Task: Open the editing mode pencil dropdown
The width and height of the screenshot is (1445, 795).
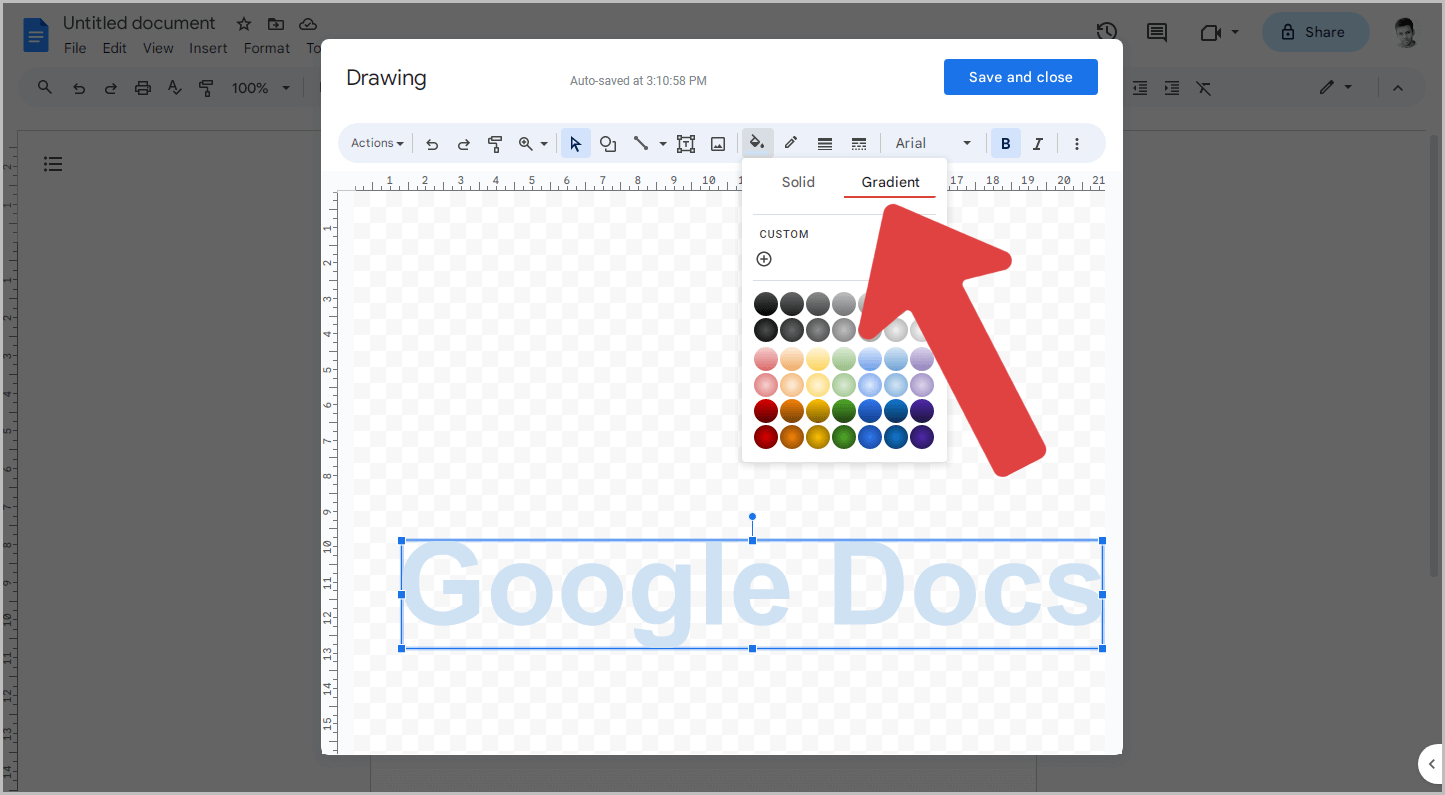Action: point(1335,88)
